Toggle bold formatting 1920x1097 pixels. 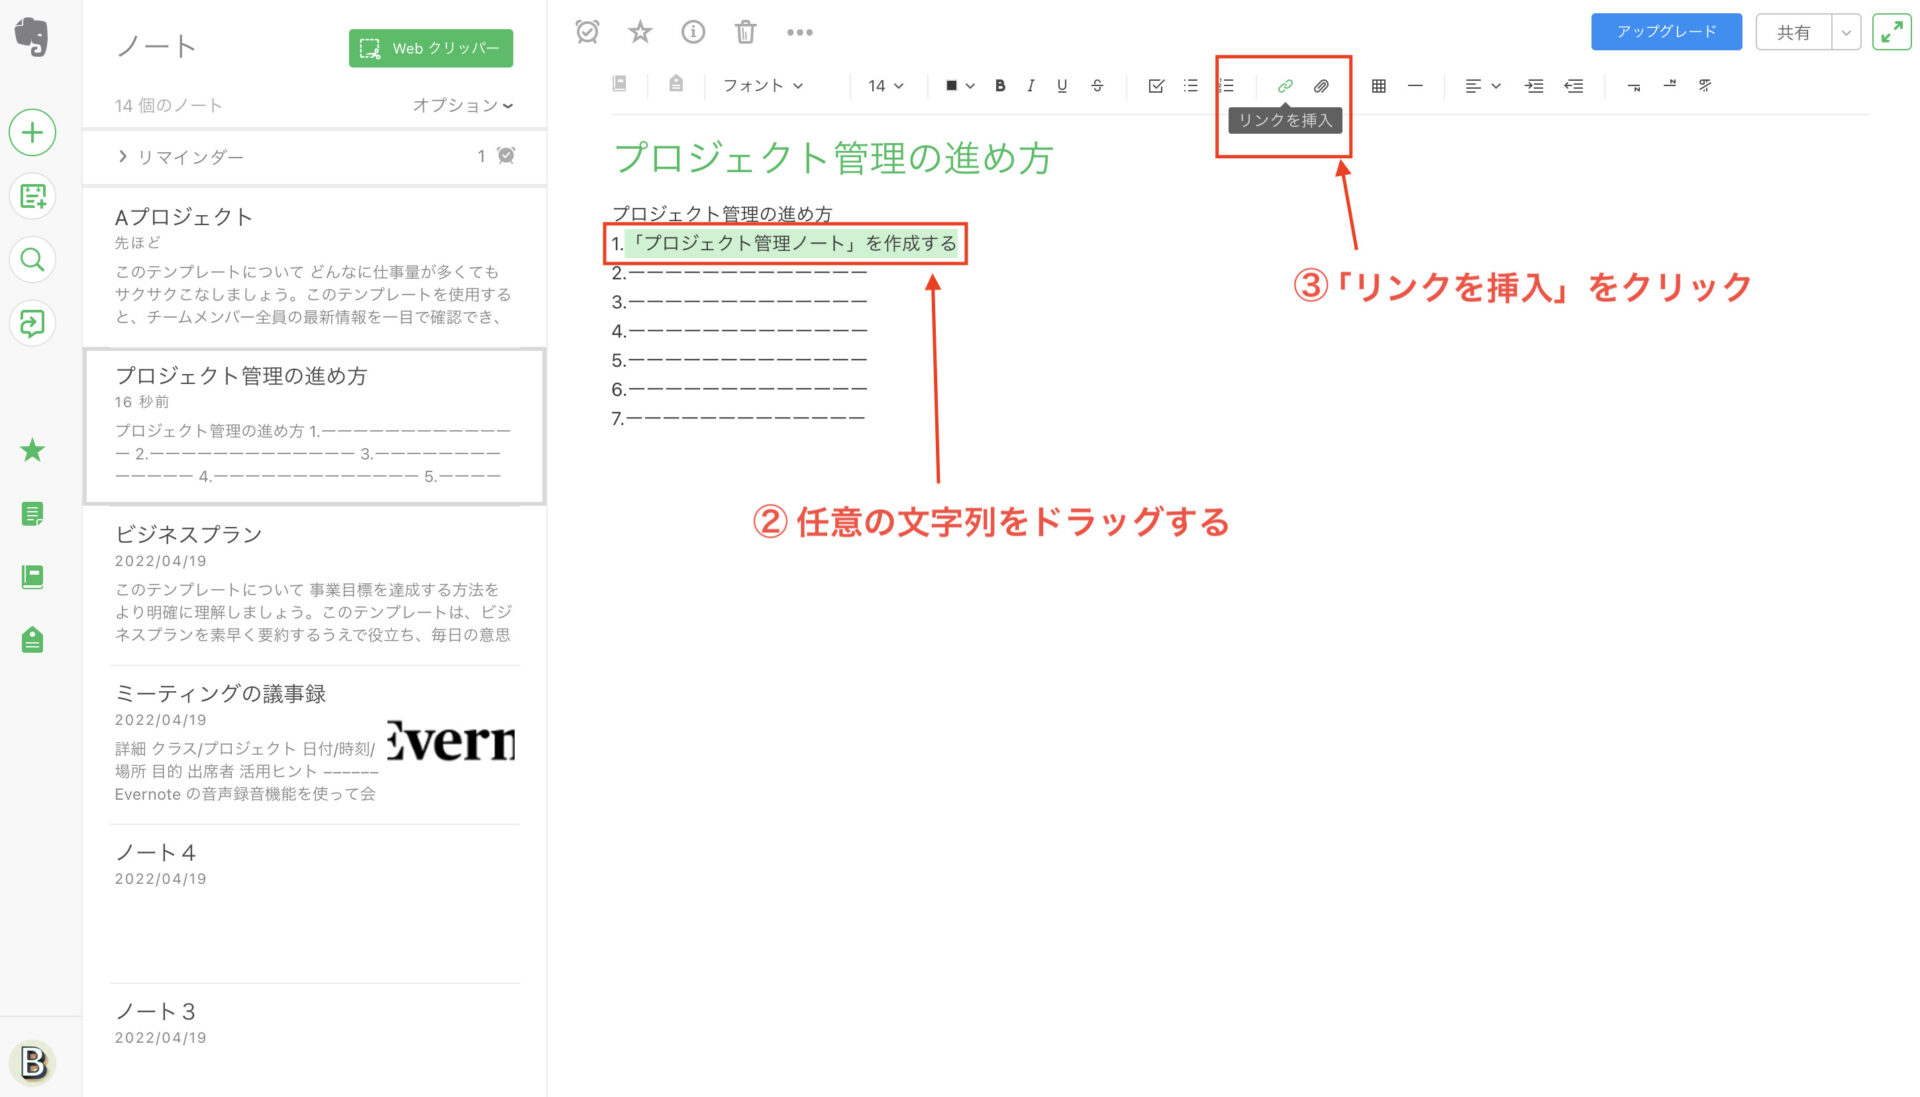[1000, 86]
